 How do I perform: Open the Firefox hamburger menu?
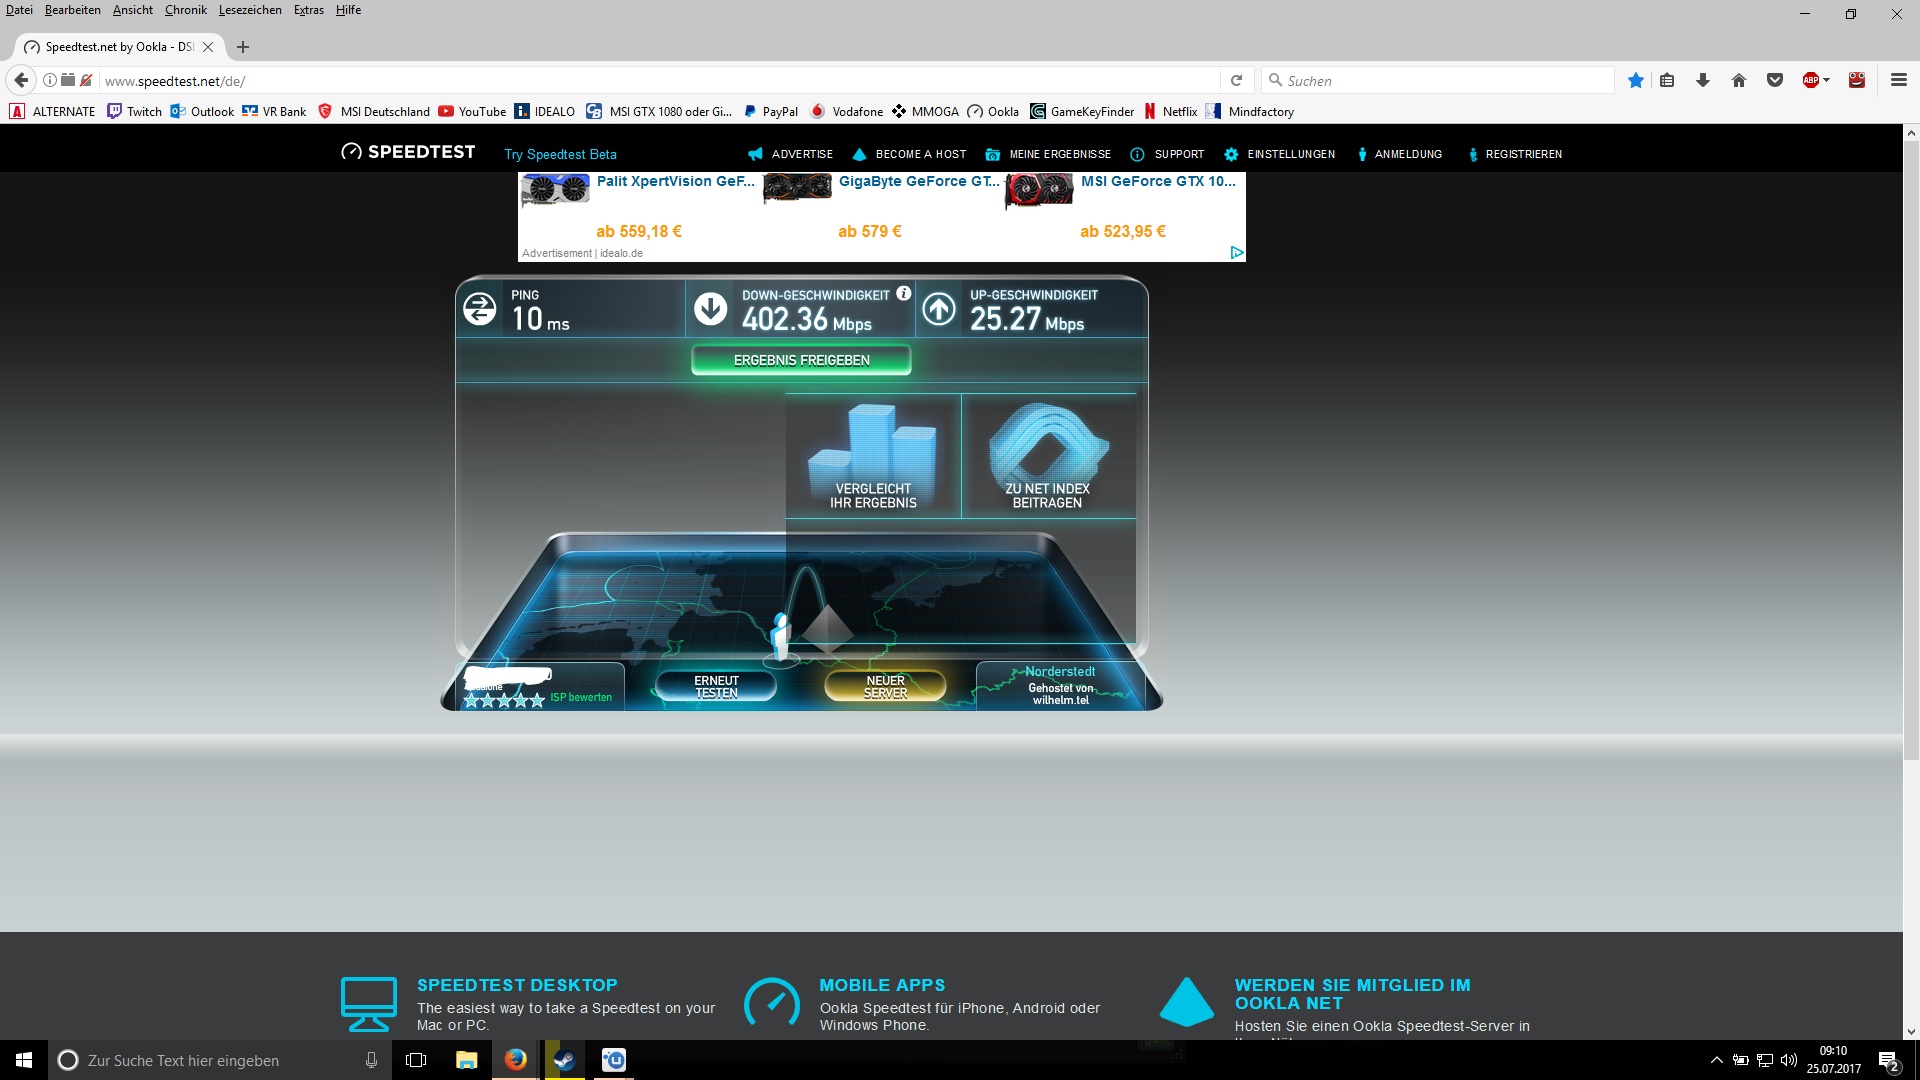(1898, 81)
